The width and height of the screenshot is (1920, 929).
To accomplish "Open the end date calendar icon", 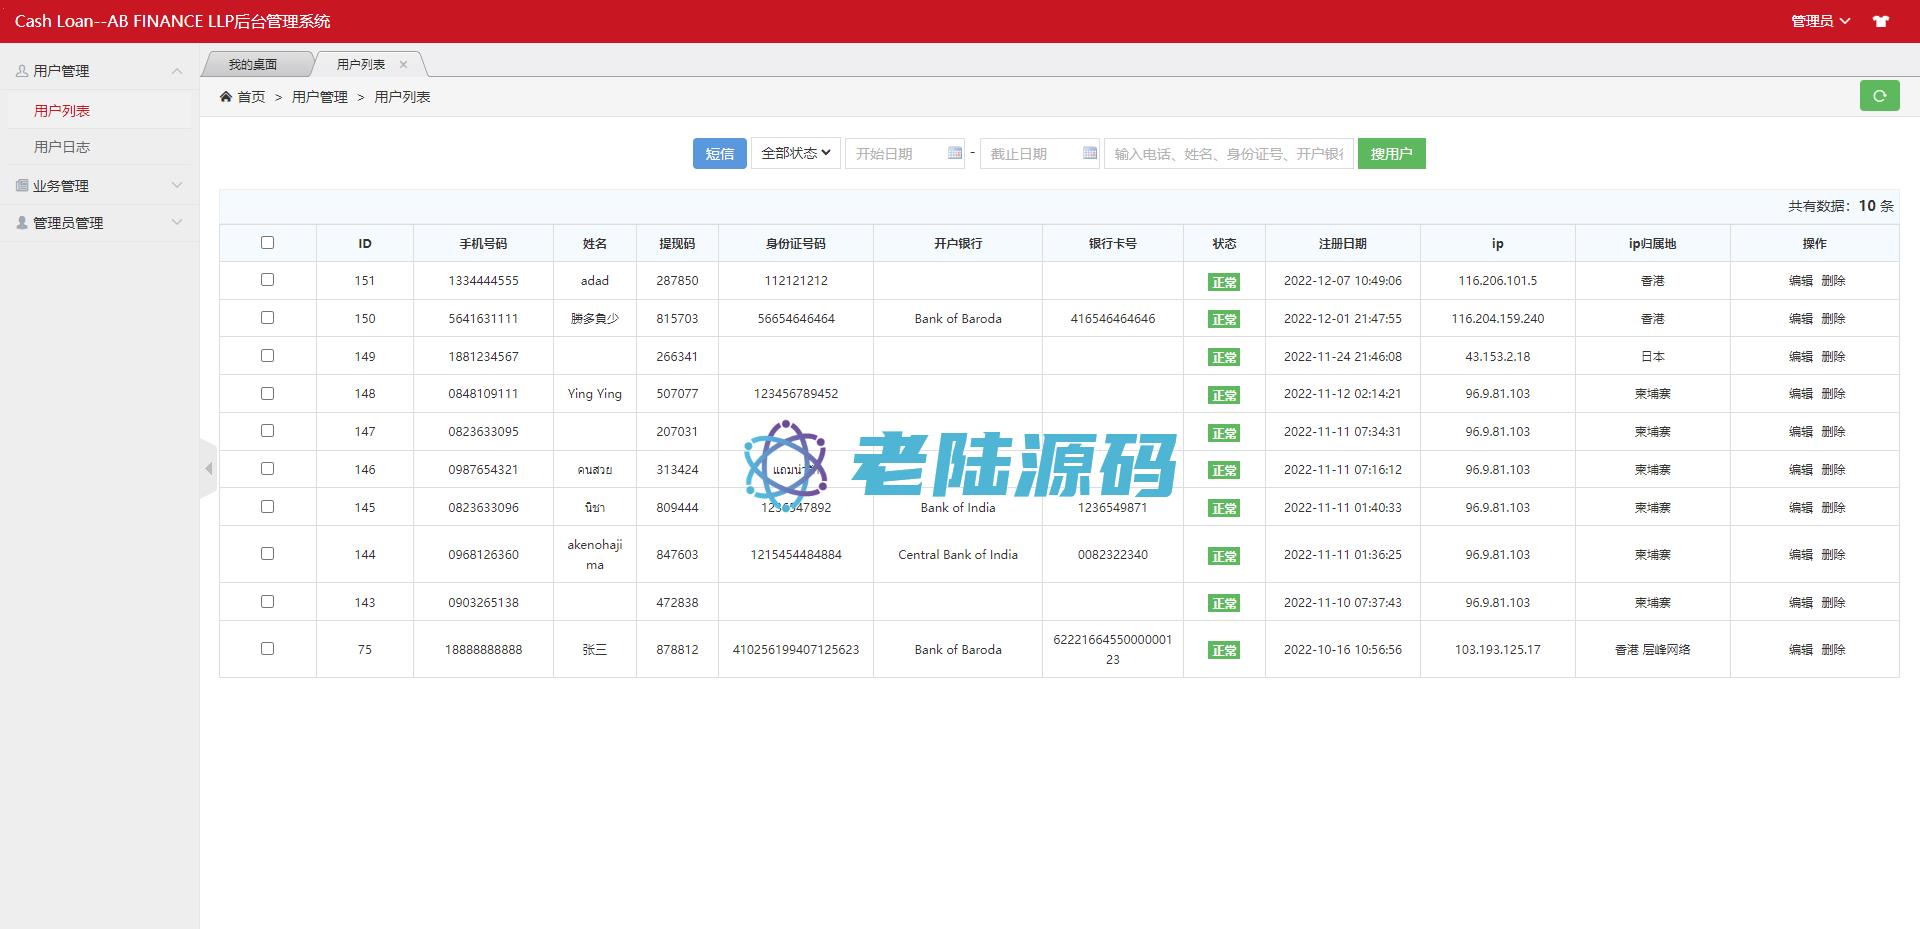I will (x=1089, y=153).
